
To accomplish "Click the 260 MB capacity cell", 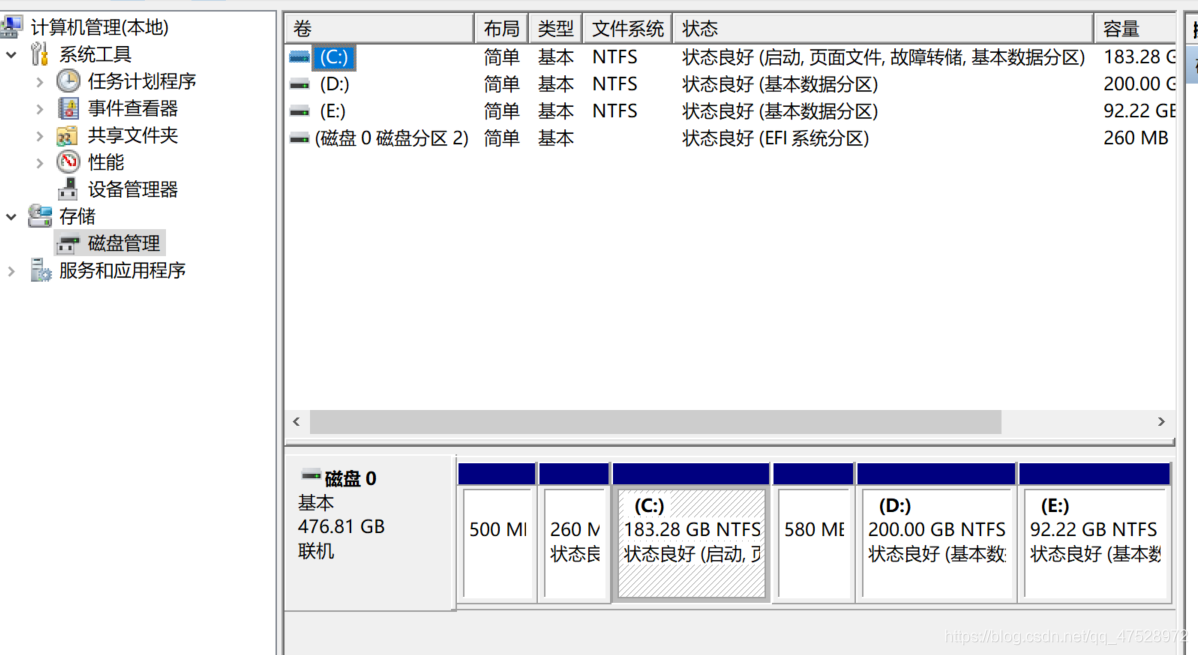I will 1135,138.
